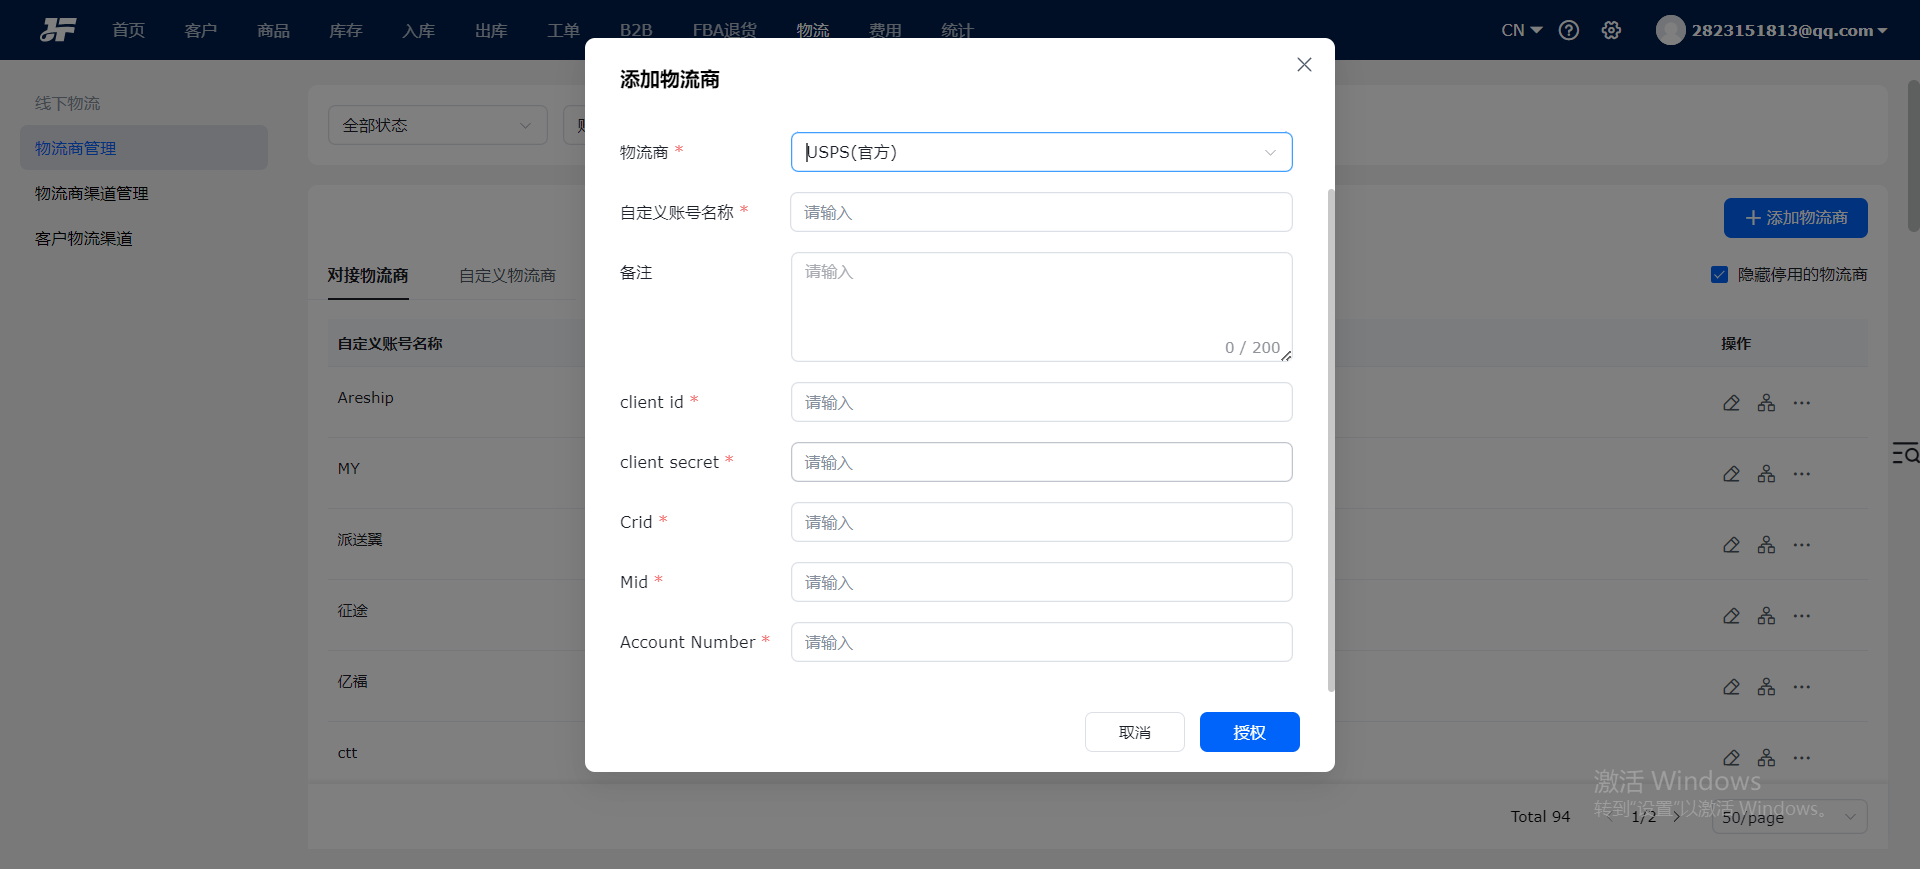This screenshot has width=1920, height=869.
Task: Open the 50/page size dropdown
Action: pos(1789,817)
